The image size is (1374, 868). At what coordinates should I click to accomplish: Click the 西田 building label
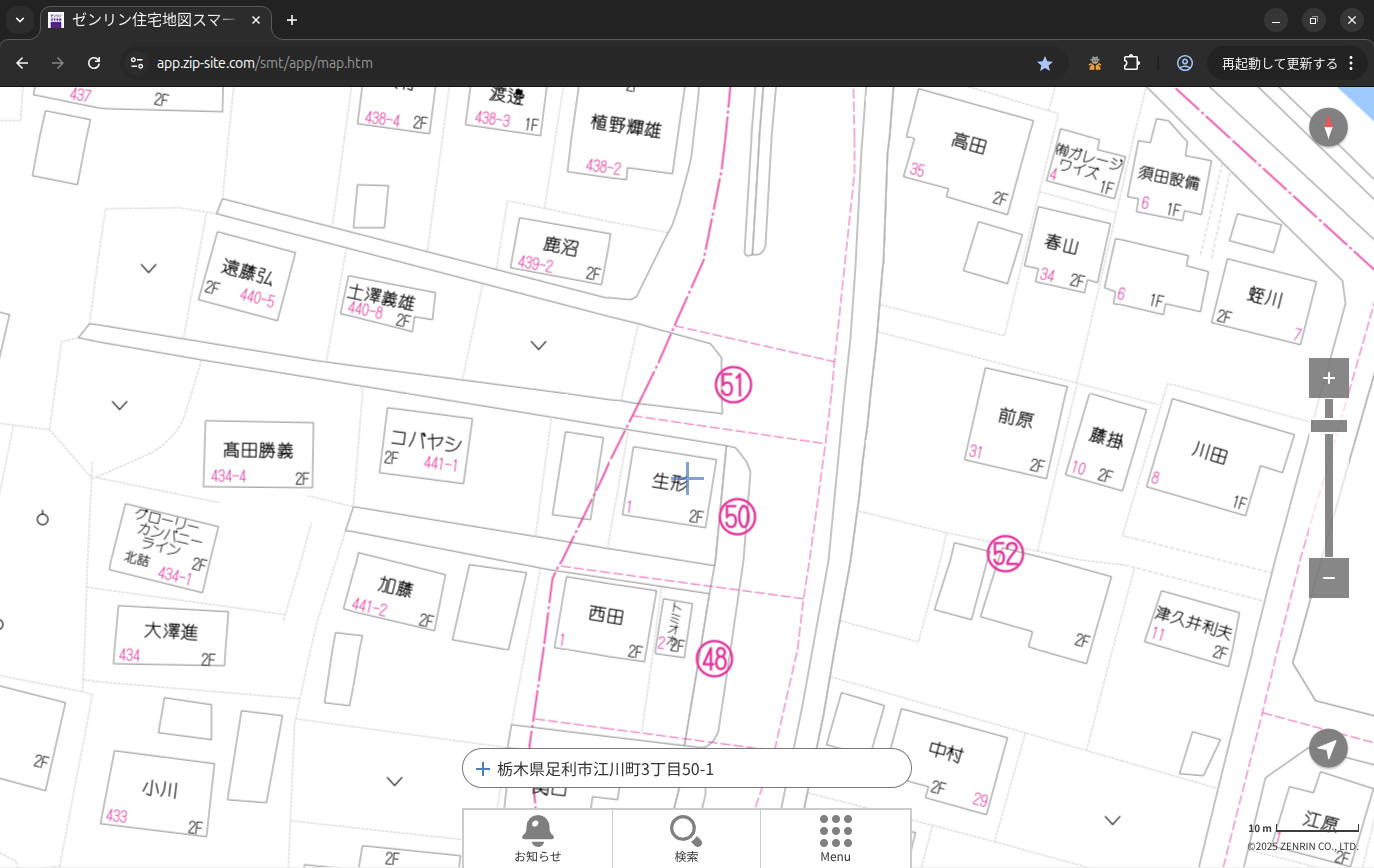[606, 614]
